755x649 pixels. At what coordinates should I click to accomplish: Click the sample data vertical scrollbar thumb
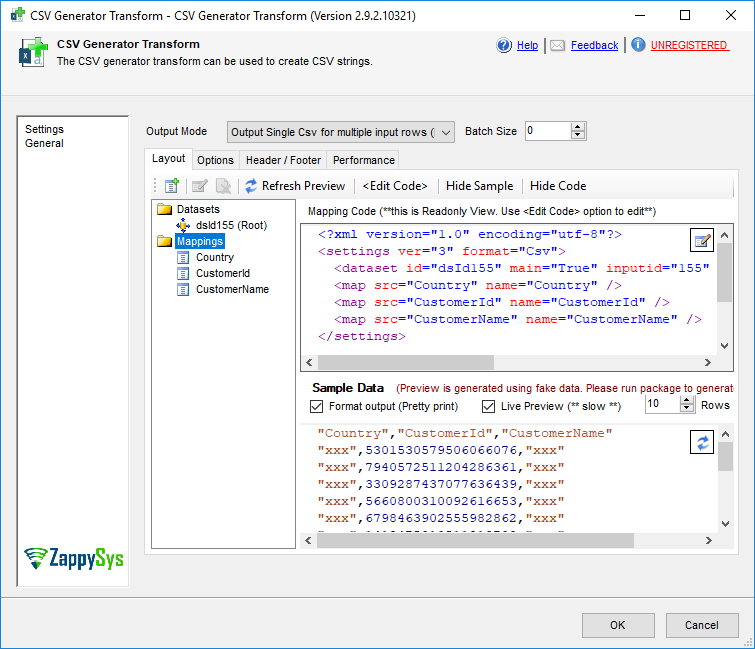coord(725,456)
